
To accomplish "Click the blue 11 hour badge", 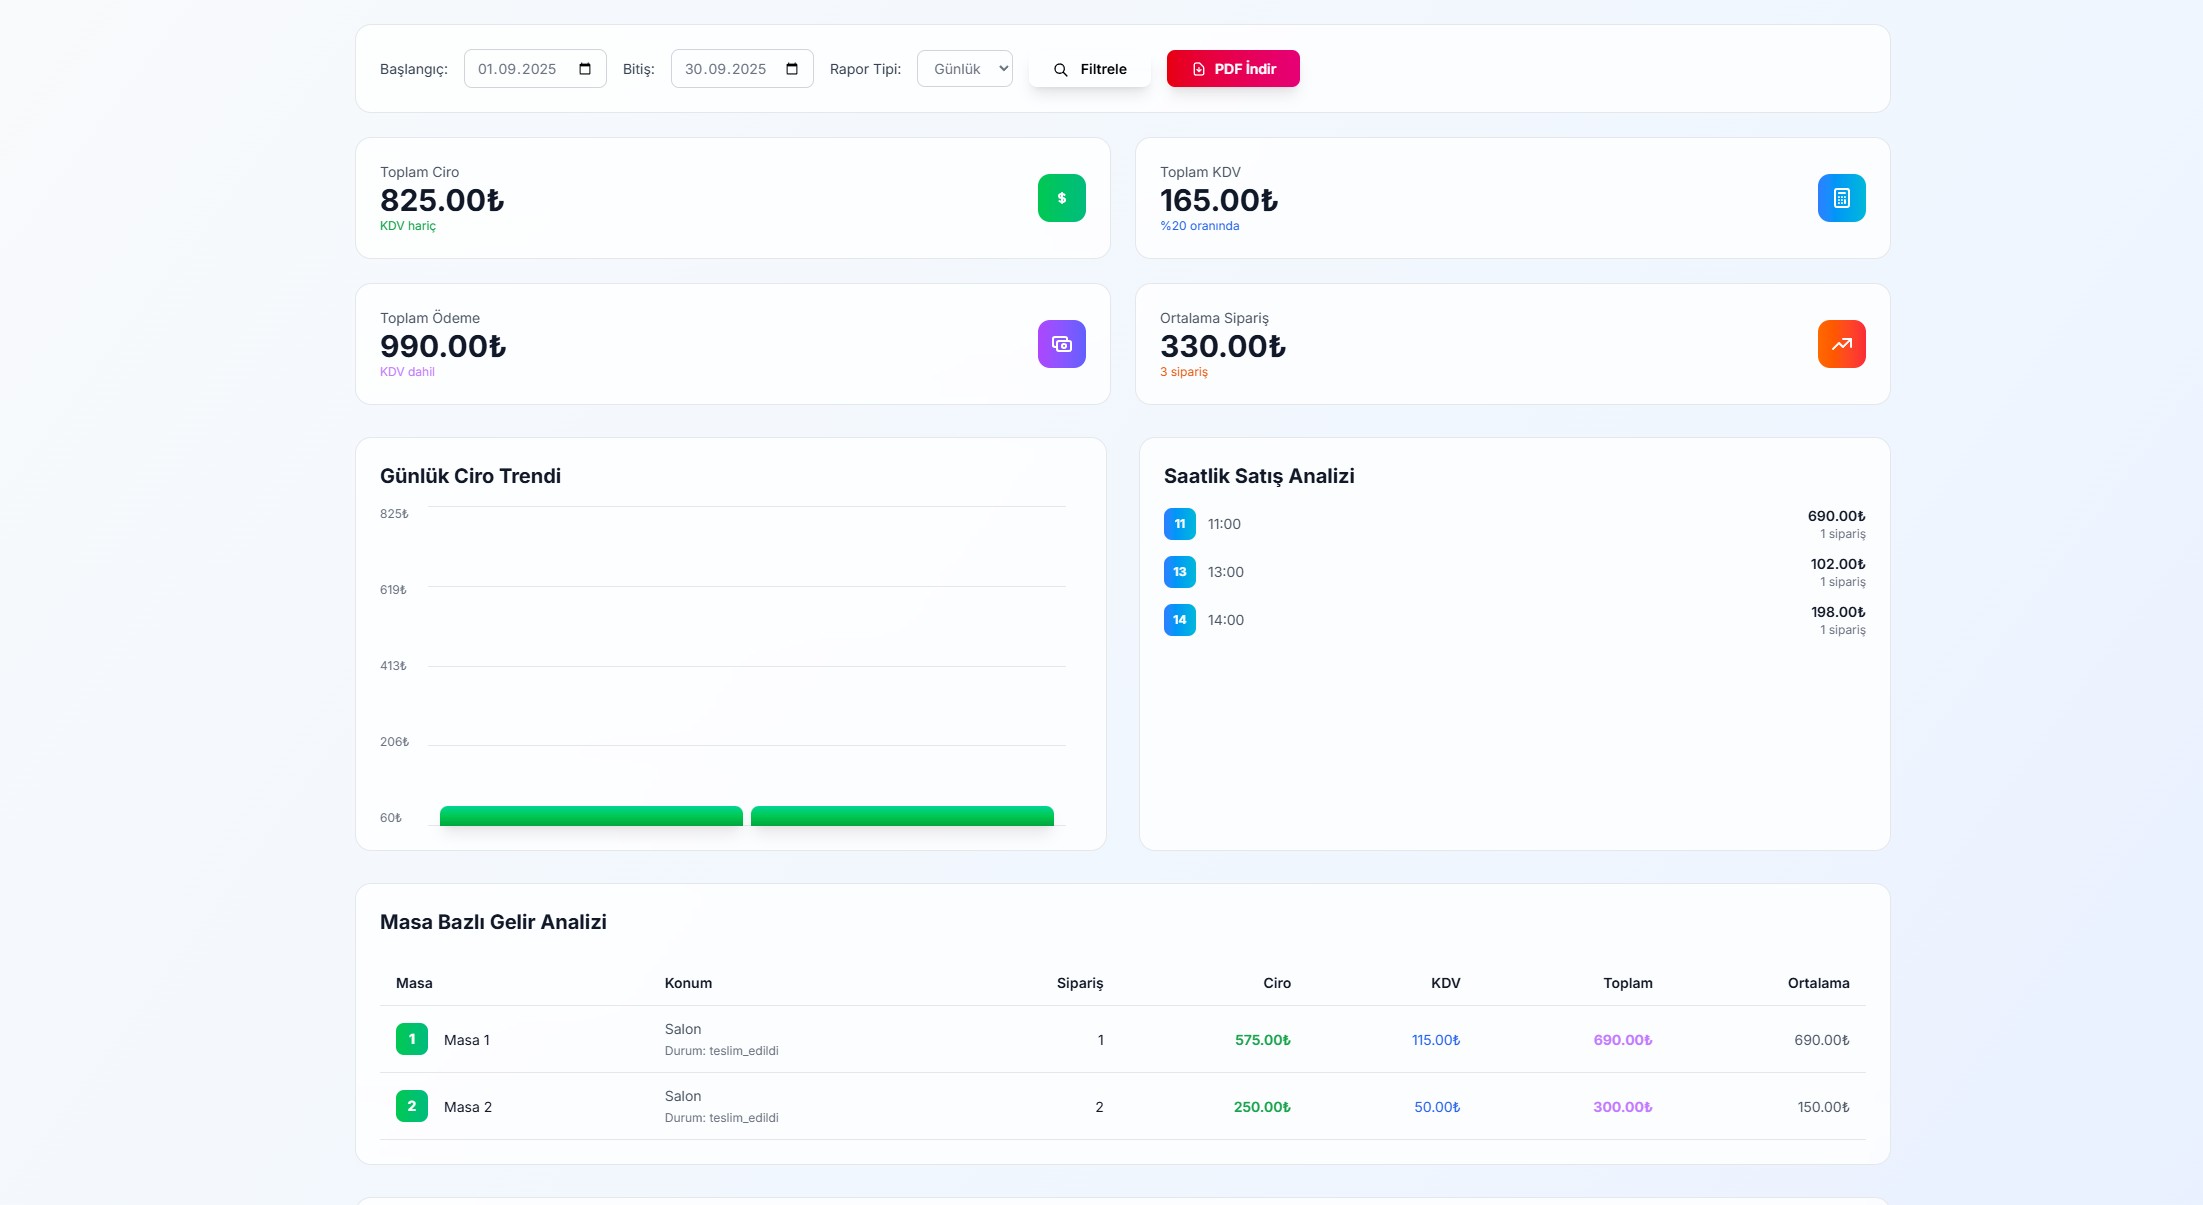I will pyautogui.click(x=1179, y=524).
